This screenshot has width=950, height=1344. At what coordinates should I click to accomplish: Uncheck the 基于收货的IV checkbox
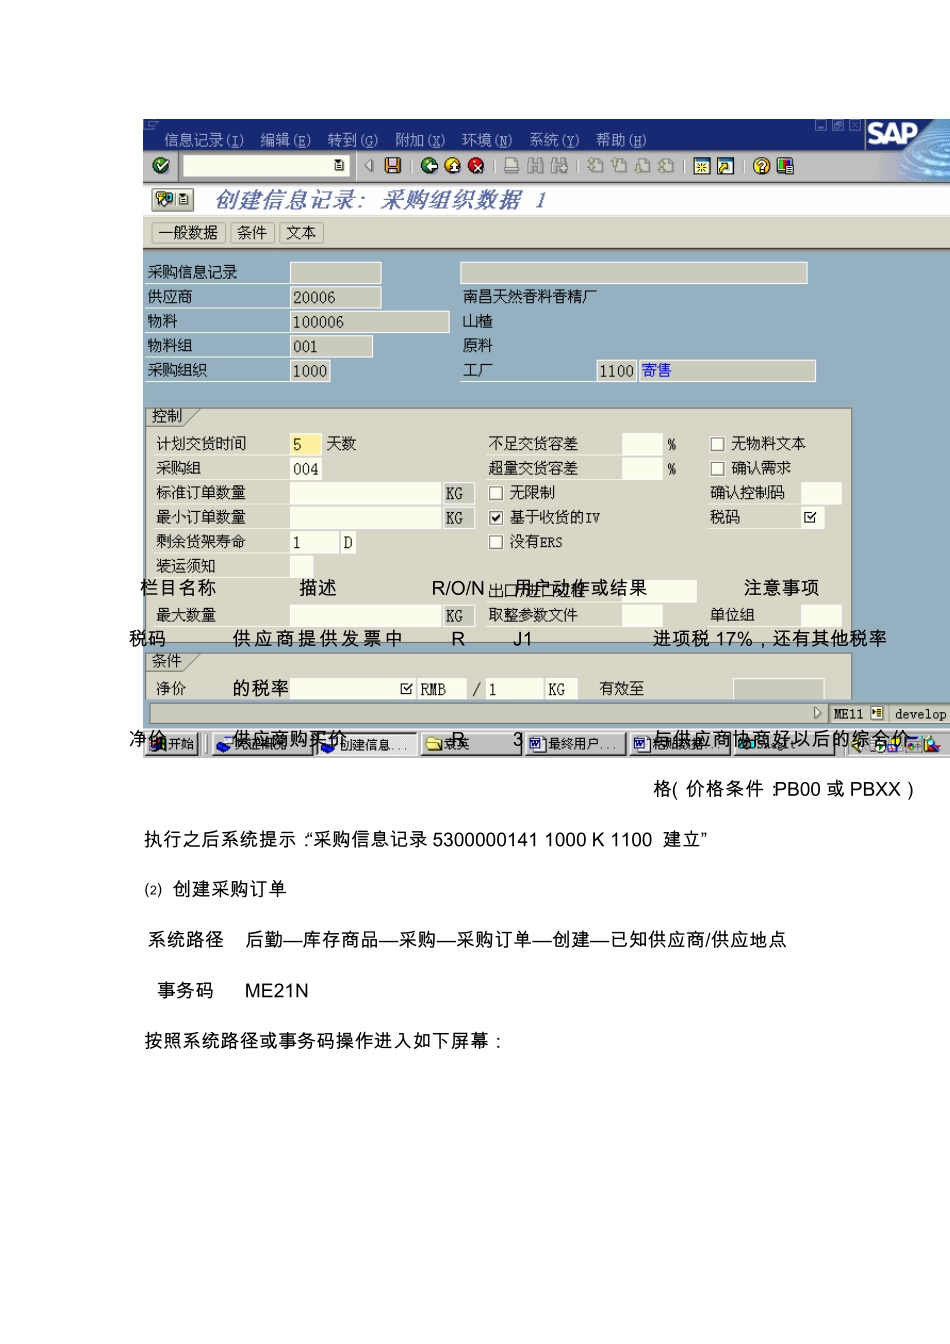point(495,517)
